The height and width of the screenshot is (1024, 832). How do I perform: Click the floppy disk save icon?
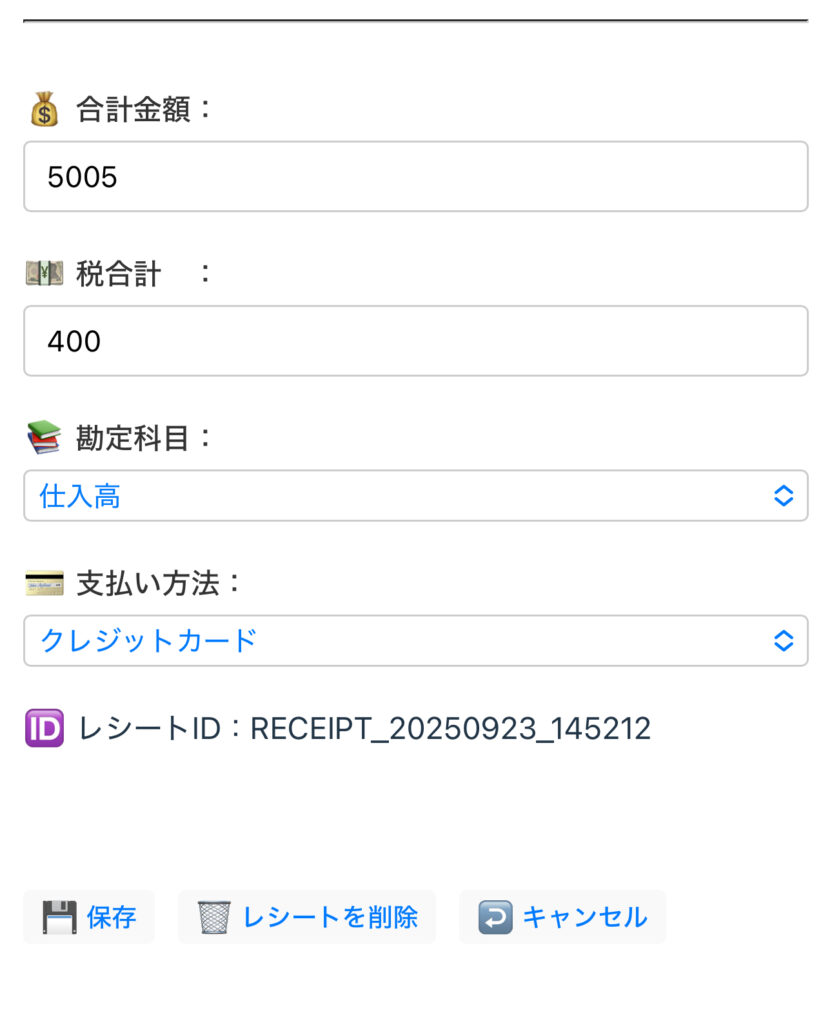tap(60, 917)
